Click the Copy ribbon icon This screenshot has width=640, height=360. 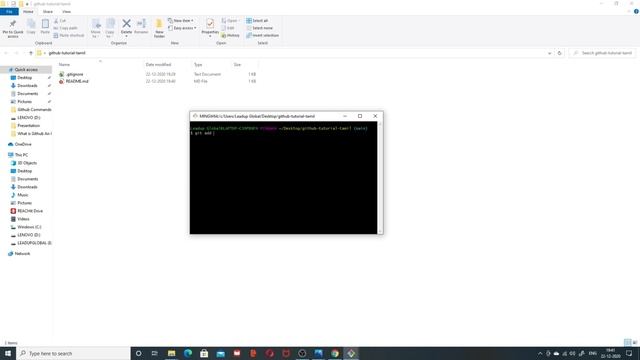coord(31,27)
